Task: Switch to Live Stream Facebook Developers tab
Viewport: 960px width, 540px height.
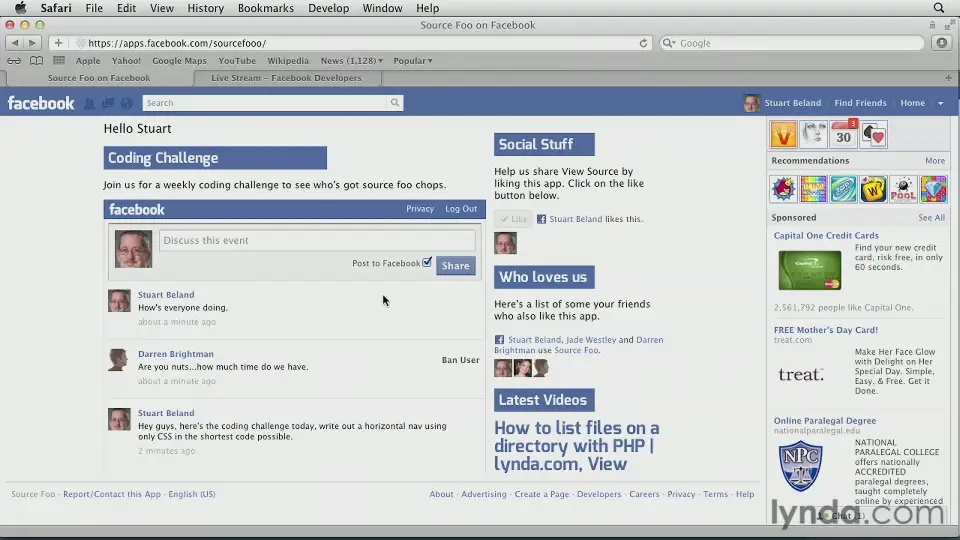Action: [287, 78]
